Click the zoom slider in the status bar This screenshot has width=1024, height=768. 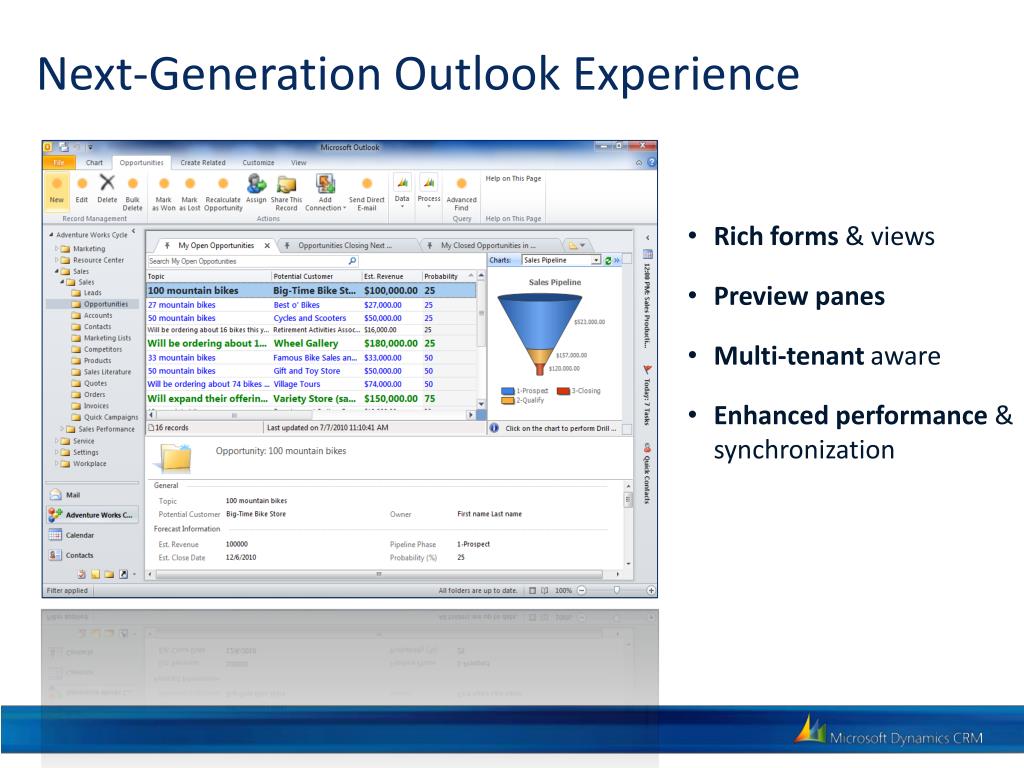coord(616,590)
